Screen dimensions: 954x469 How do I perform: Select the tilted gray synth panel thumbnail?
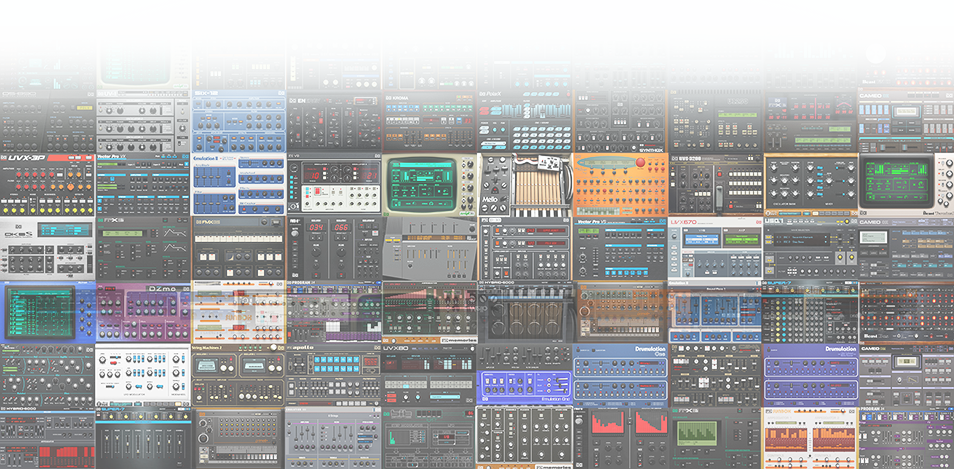[x=429, y=248]
